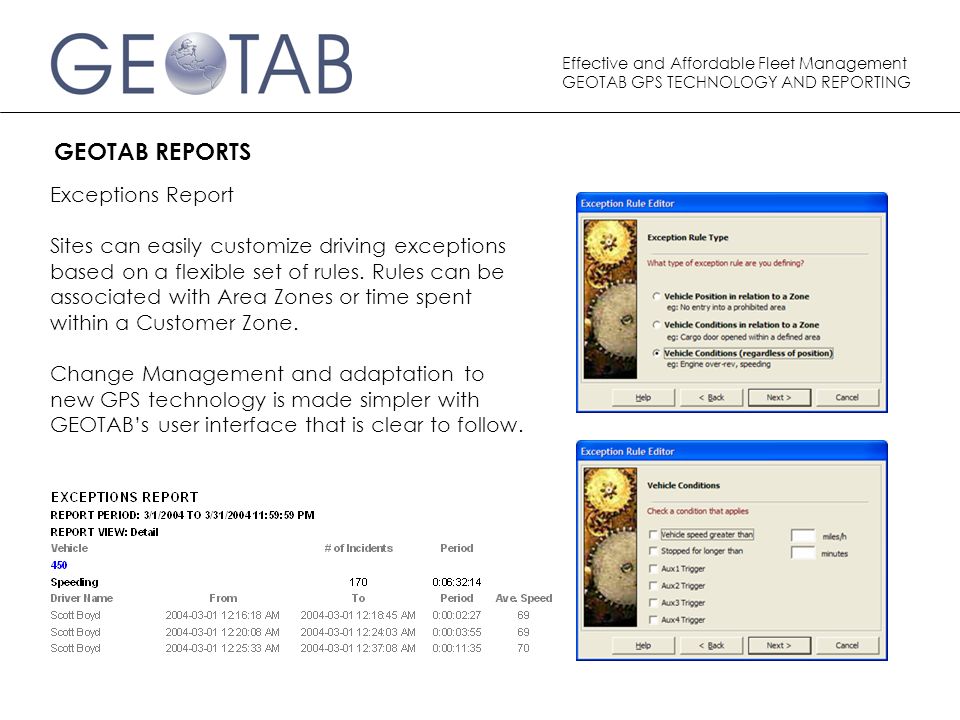This screenshot has height=720, width=960.
Task: Click the 'Vehicle Conditions' dialog heading
Action: coord(683,486)
